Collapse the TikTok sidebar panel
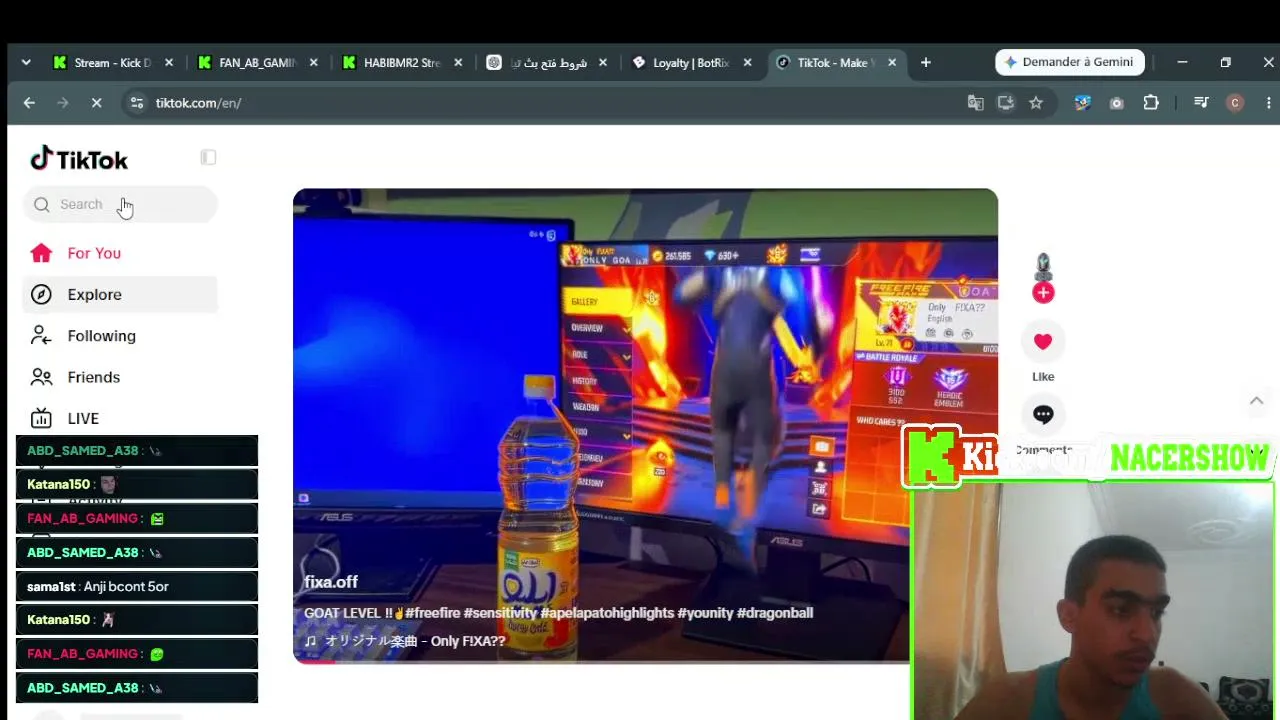Image resolution: width=1280 pixels, height=720 pixels. pyautogui.click(x=208, y=157)
